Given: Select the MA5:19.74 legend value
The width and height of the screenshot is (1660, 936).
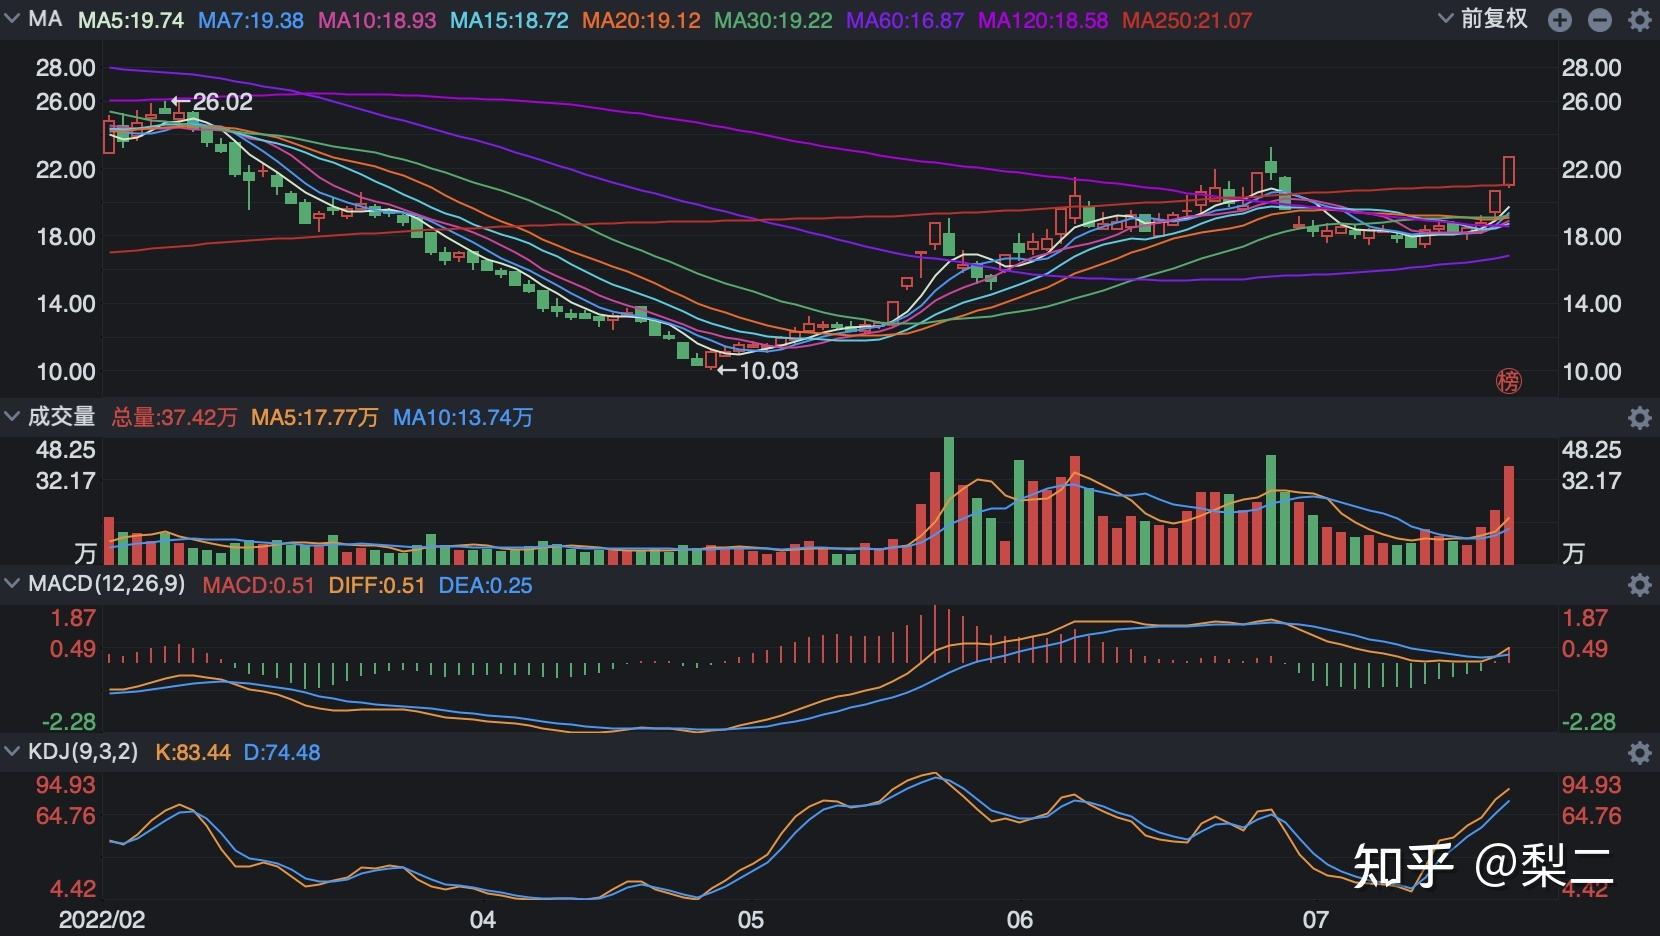Looking at the screenshot, I should [131, 20].
